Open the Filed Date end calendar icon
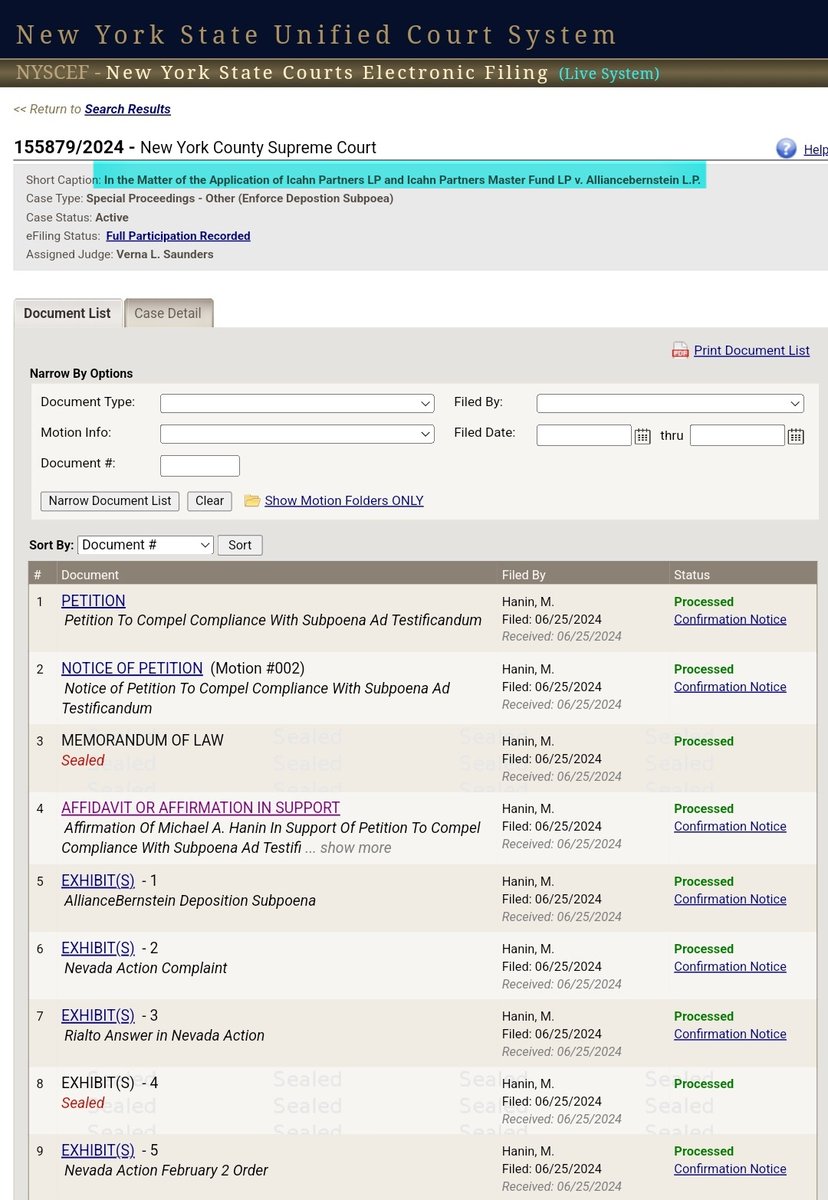Image resolution: width=828 pixels, height=1200 pixels. [x=796, y=435]
